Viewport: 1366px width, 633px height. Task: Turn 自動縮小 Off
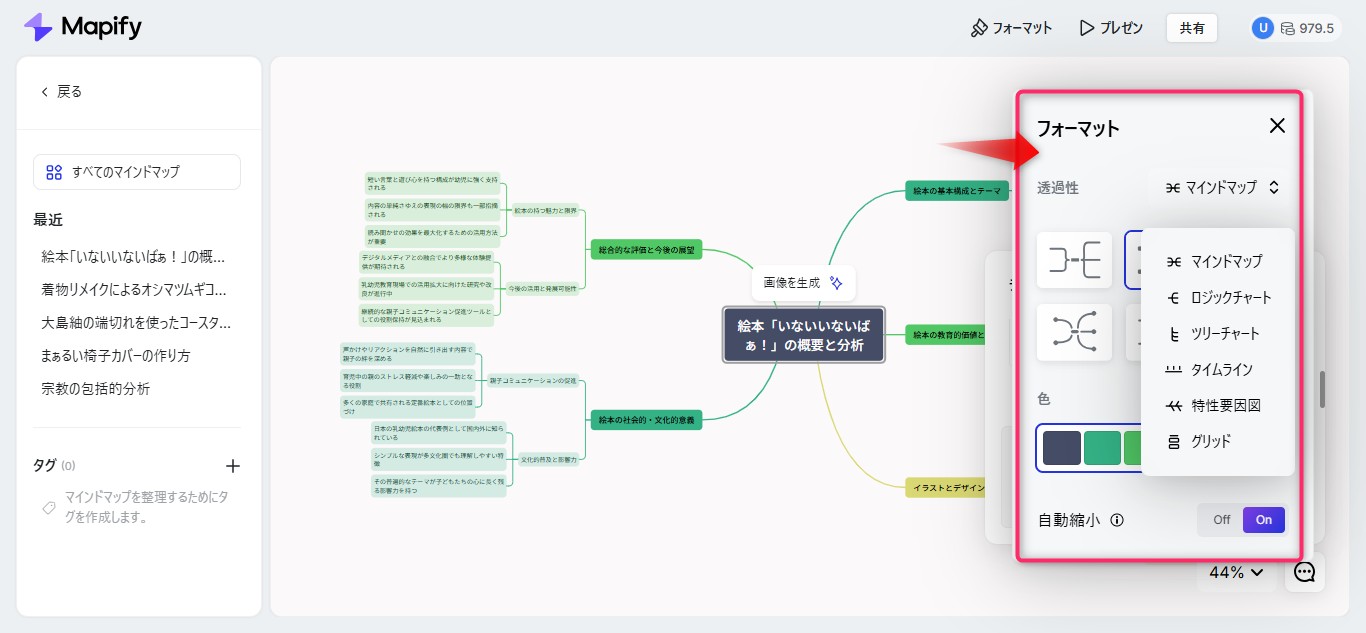tap(1221, 520)
